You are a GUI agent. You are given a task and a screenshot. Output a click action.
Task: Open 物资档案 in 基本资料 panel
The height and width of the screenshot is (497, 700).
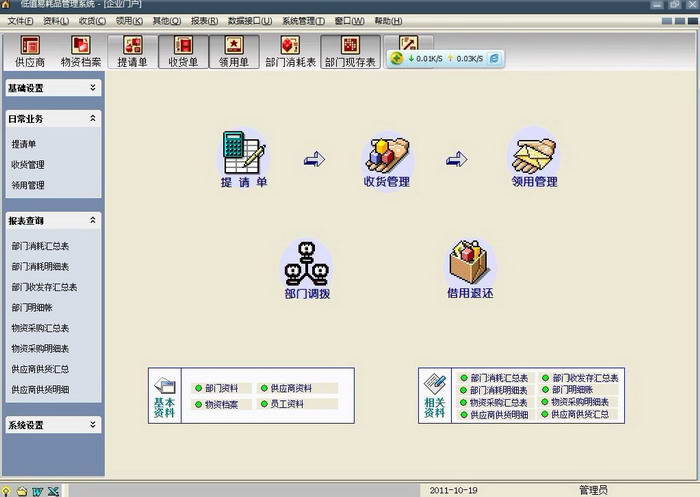pyautogui.click(x=221, y=405)
